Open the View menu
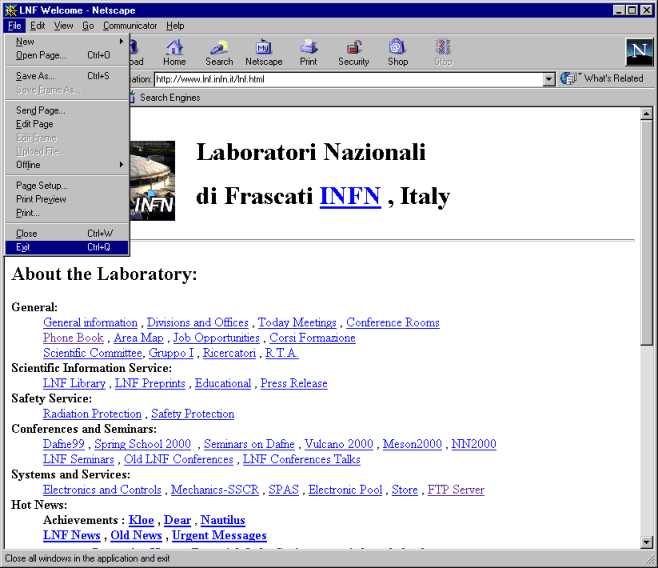Viewport: 658px width, 568px height. (63, 26)
